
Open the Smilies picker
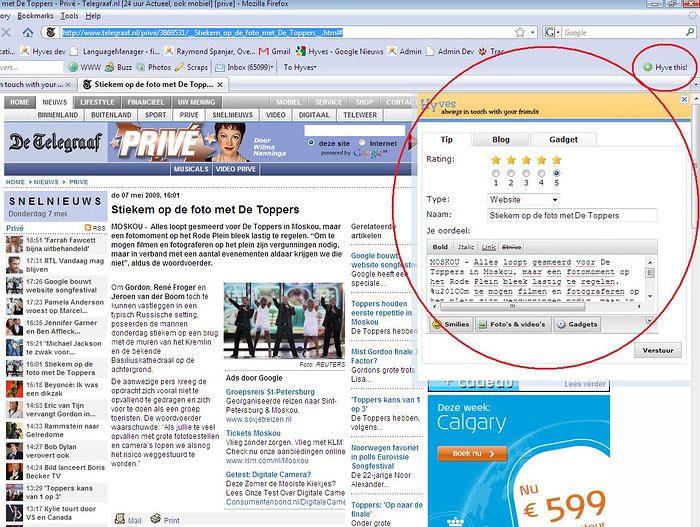coord(450,325)
